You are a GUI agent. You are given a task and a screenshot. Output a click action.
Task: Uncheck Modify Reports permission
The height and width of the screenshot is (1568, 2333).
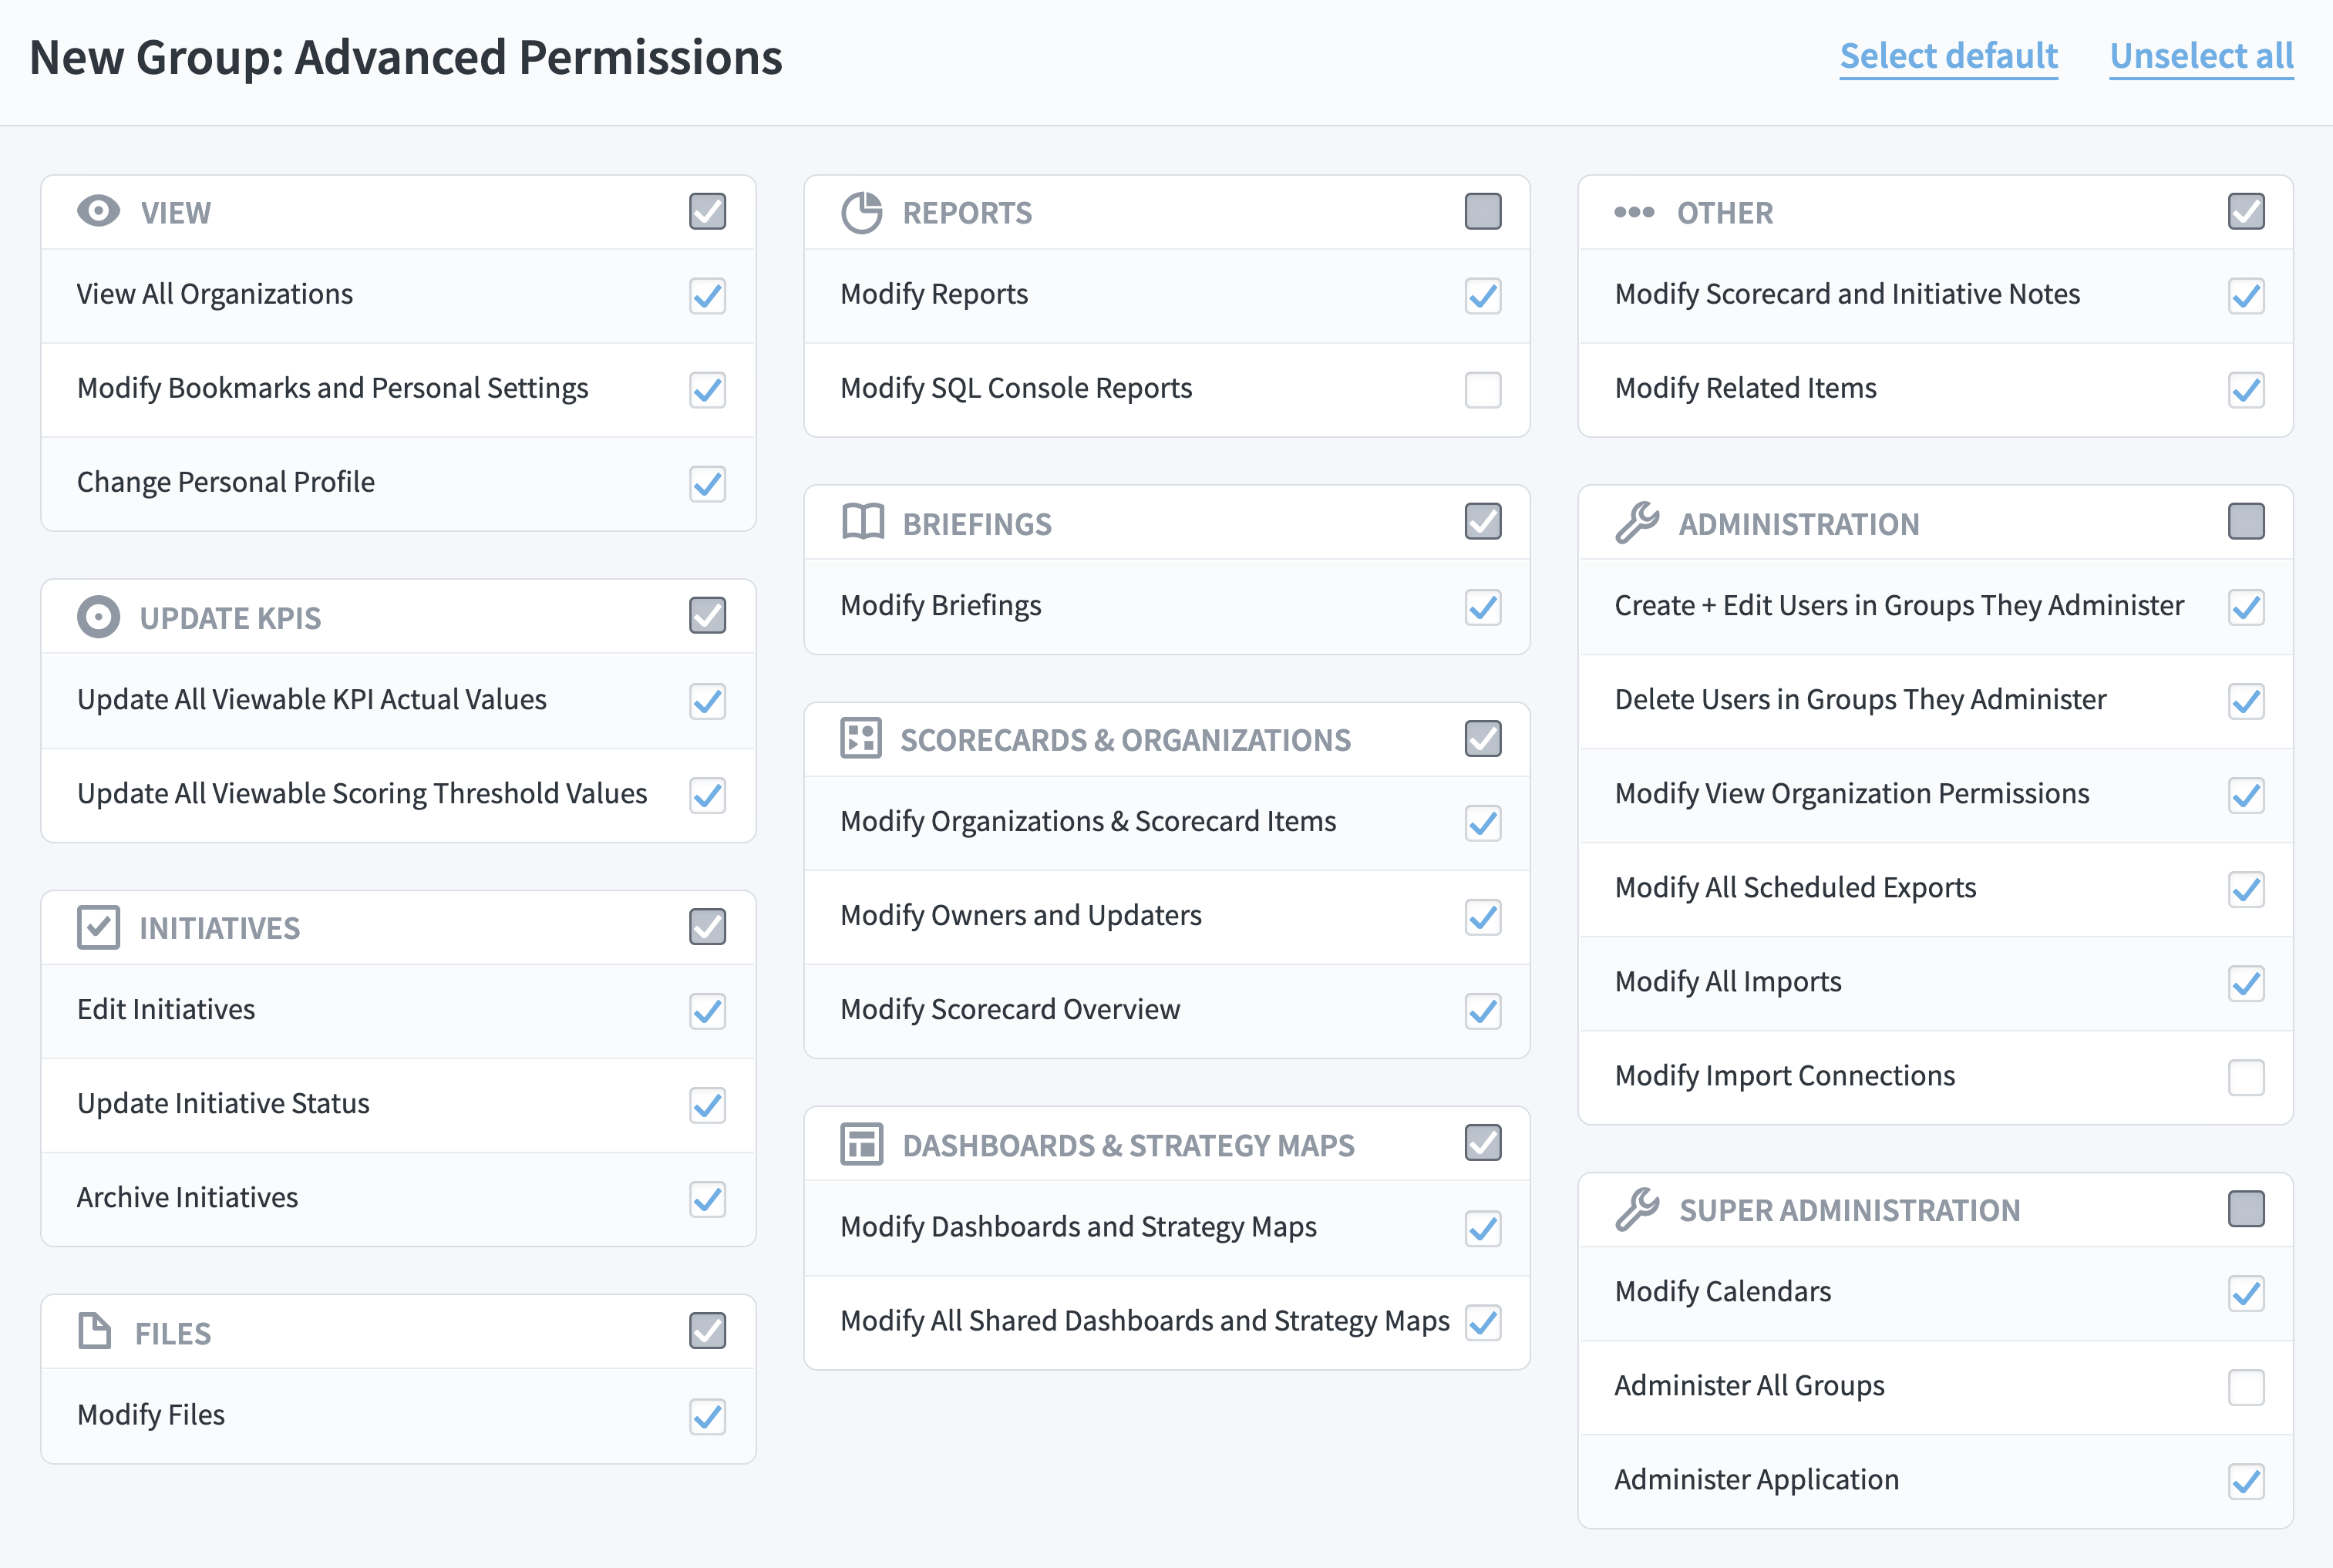click(x=1483, y=295)
